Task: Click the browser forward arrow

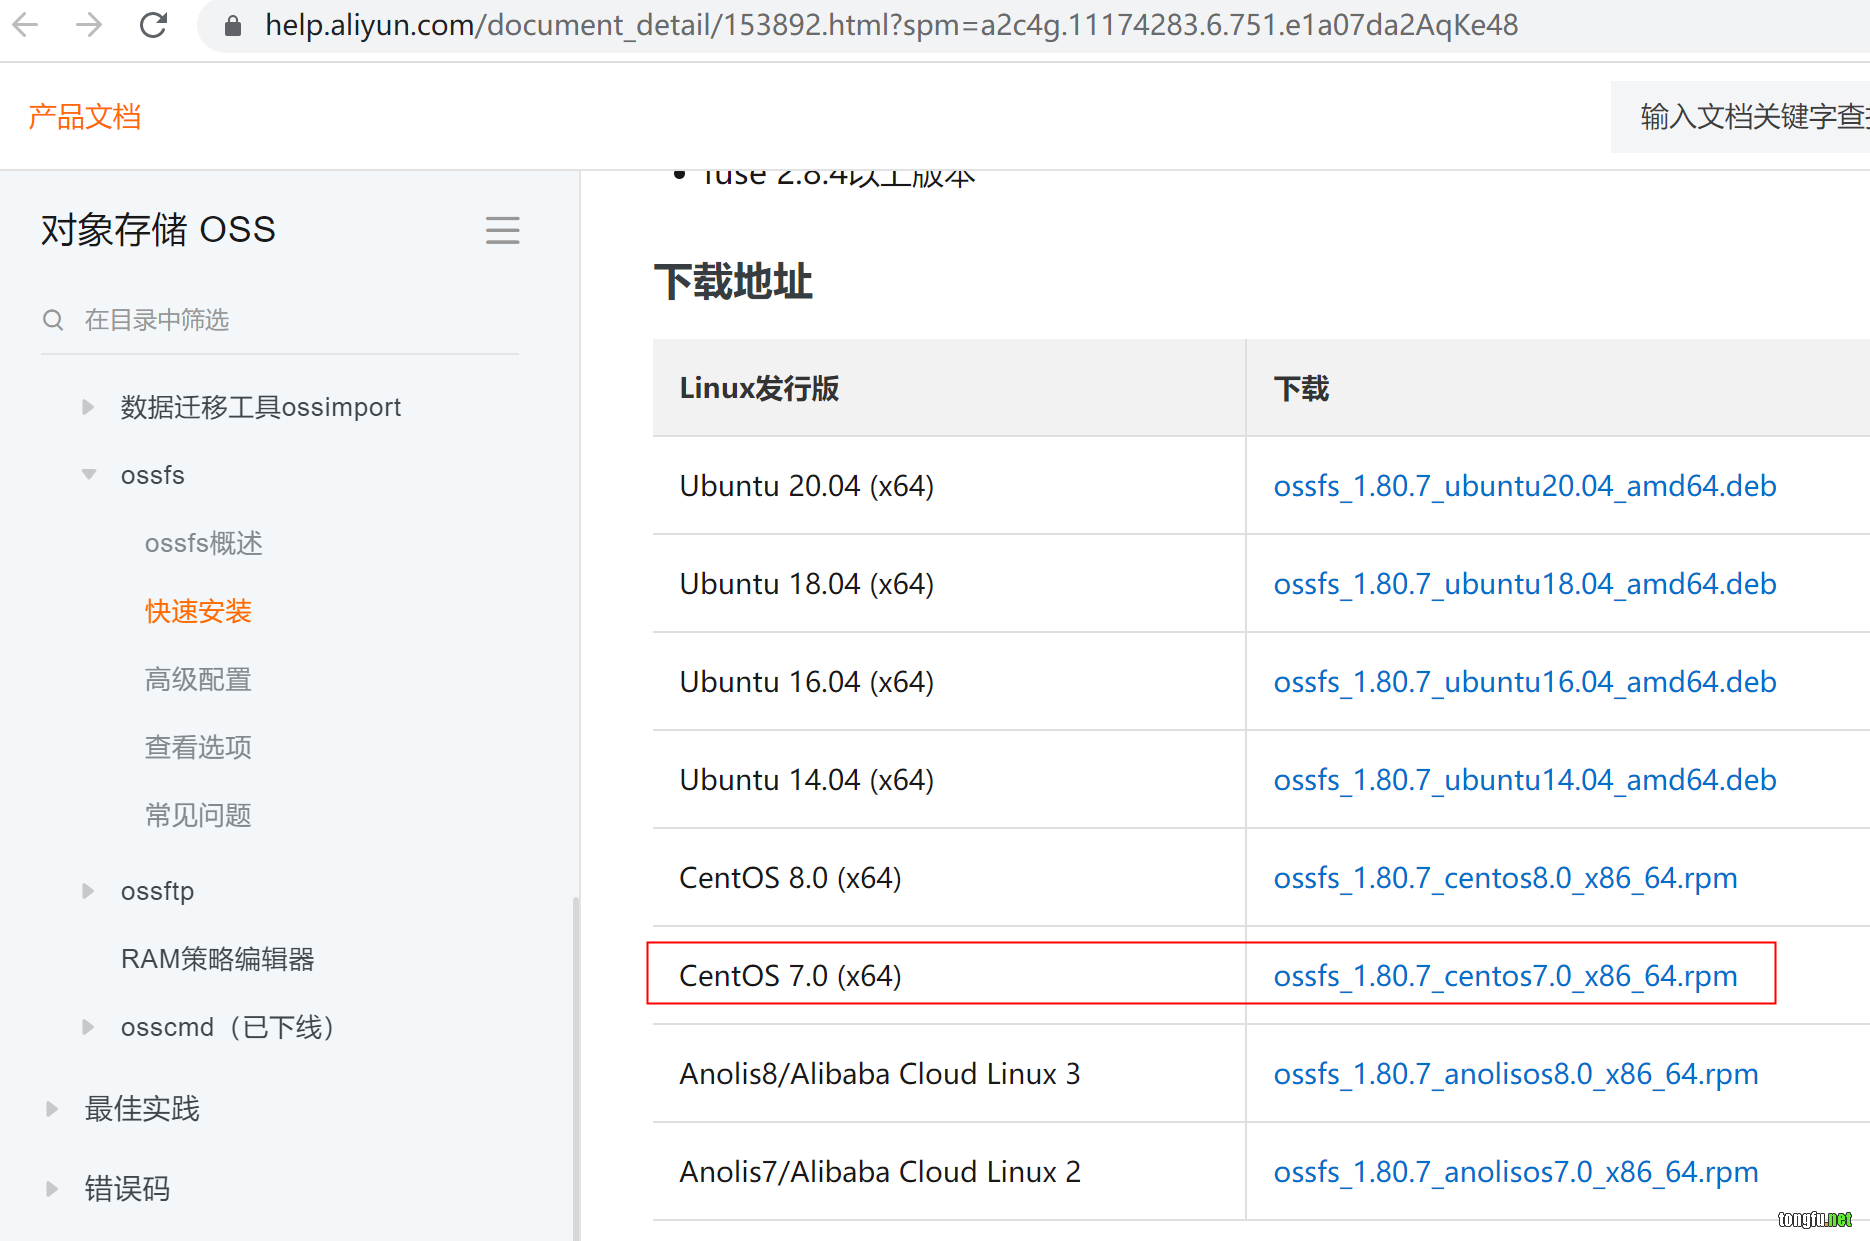Action: [89, 25]
